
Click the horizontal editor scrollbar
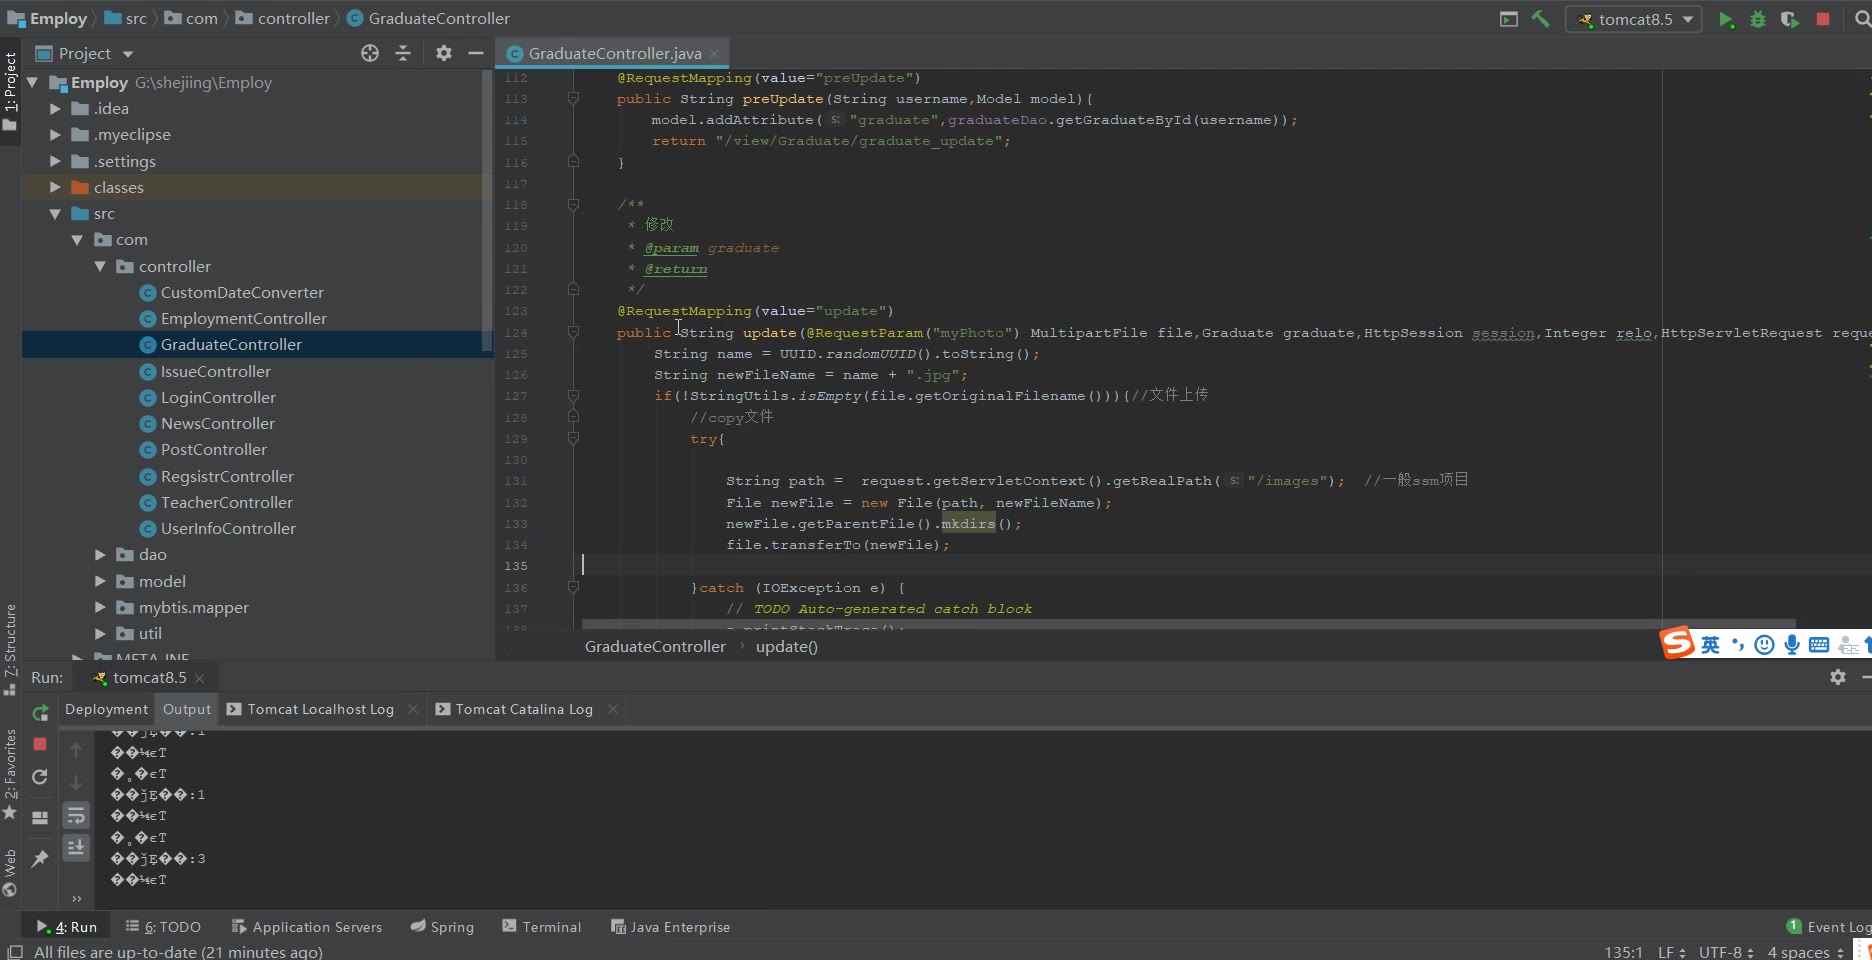tap(1188, 624)
